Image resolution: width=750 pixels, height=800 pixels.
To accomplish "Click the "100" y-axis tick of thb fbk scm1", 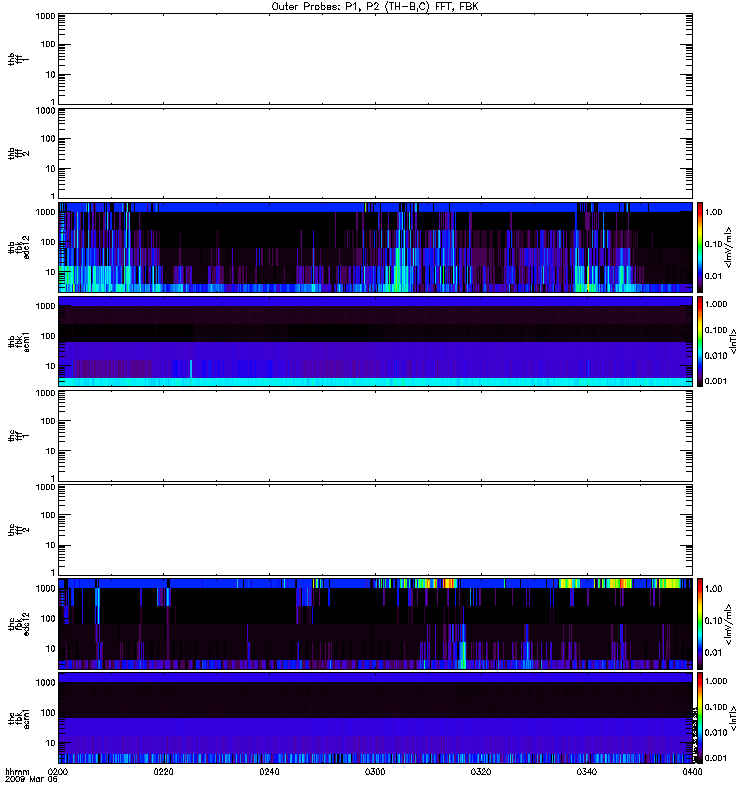I will (48, 336).
